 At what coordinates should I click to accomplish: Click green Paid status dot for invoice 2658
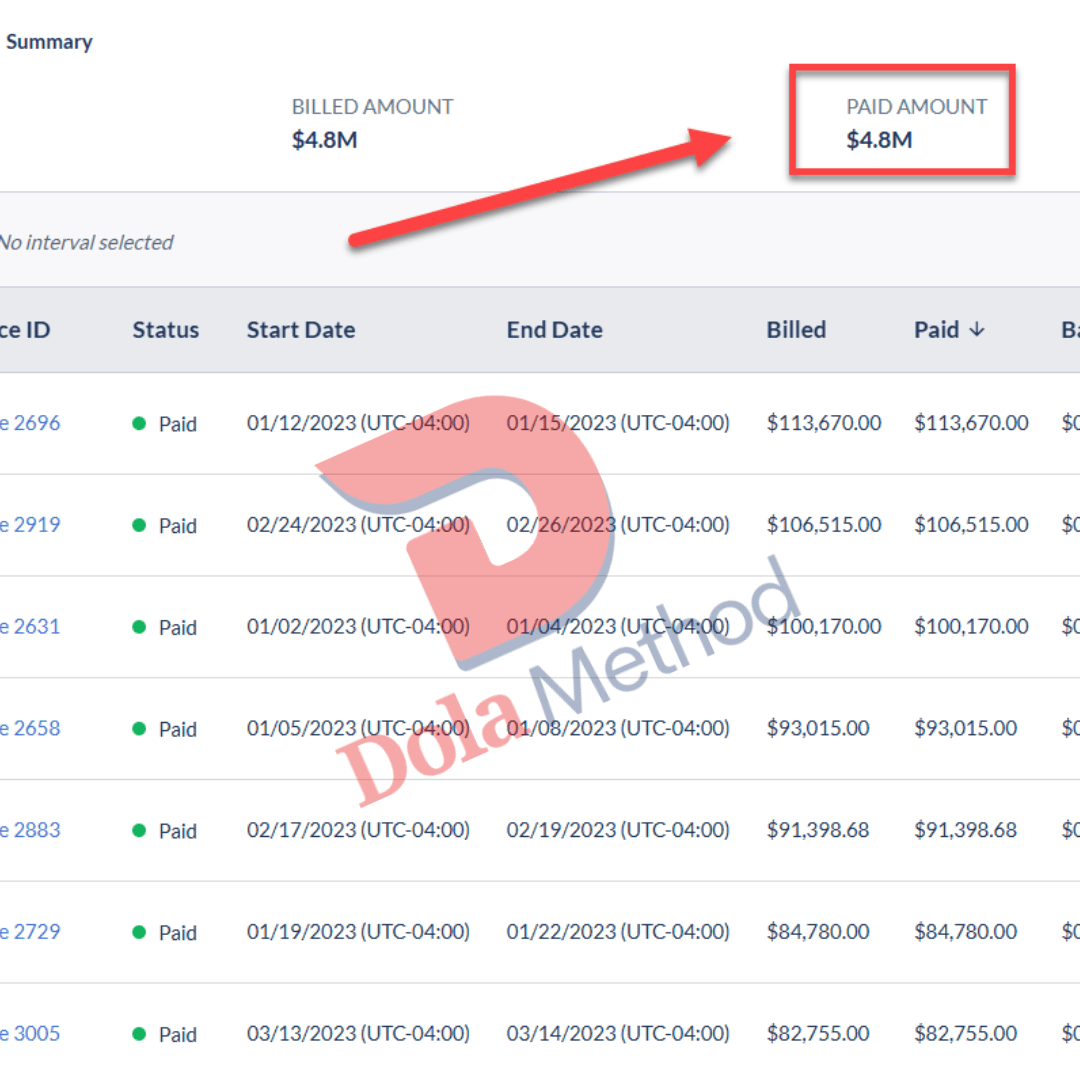140,729
